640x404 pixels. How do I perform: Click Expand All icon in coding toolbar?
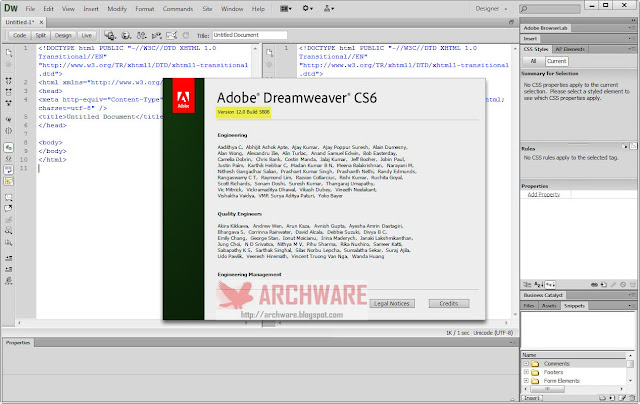pos(9,103)
